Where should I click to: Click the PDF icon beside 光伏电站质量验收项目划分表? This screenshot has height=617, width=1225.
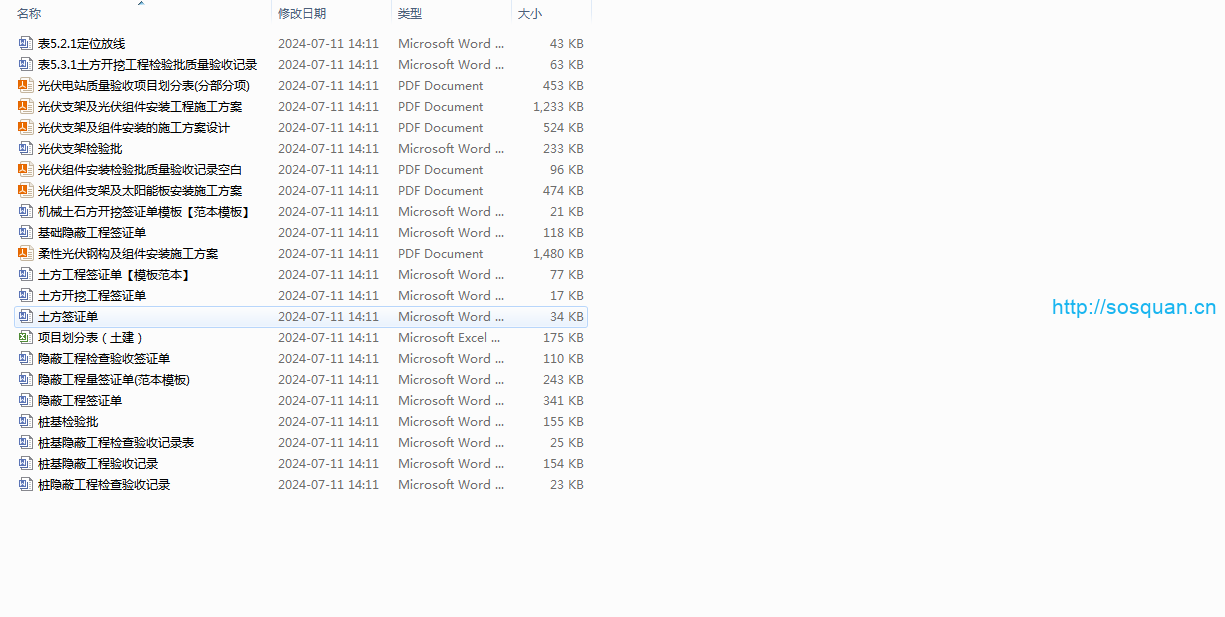coord(26,86)
